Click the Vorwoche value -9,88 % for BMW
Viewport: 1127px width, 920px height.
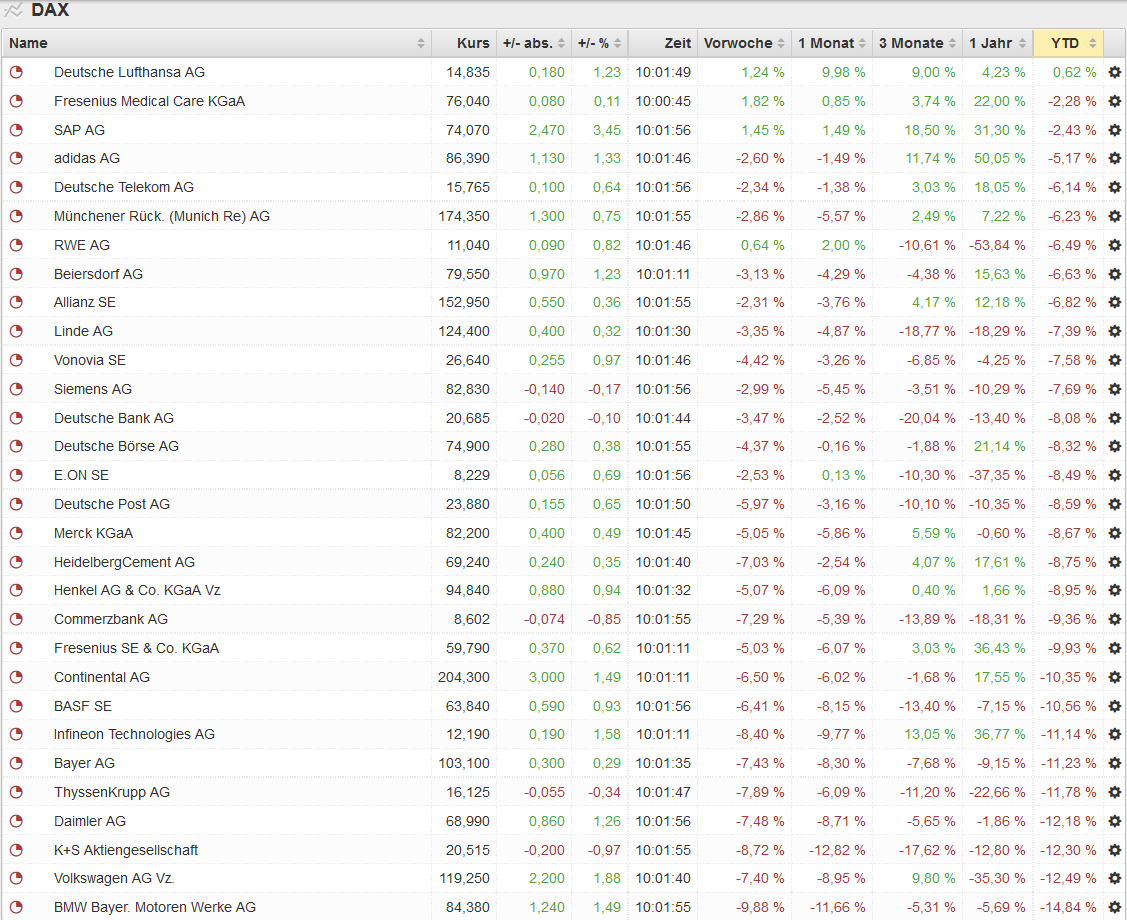pos(760,907)
